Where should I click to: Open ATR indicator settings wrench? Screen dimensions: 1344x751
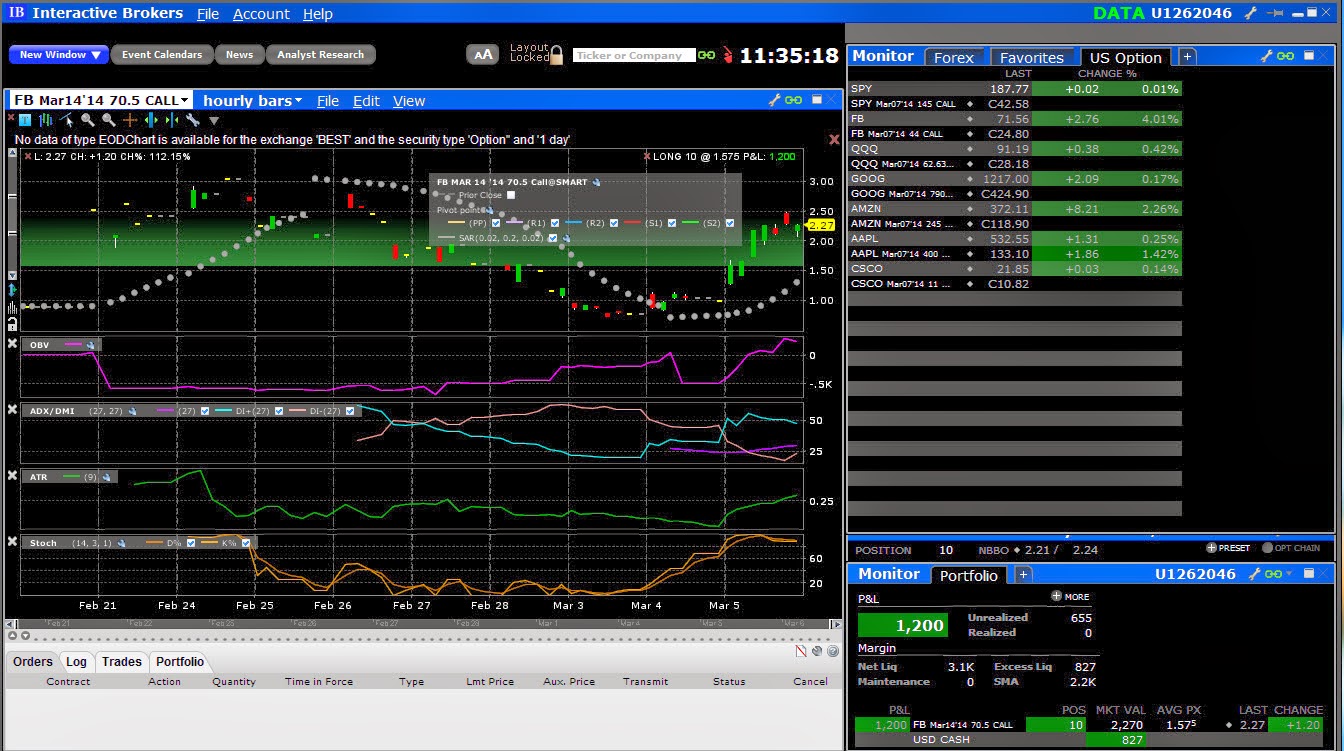coord(107,477)
